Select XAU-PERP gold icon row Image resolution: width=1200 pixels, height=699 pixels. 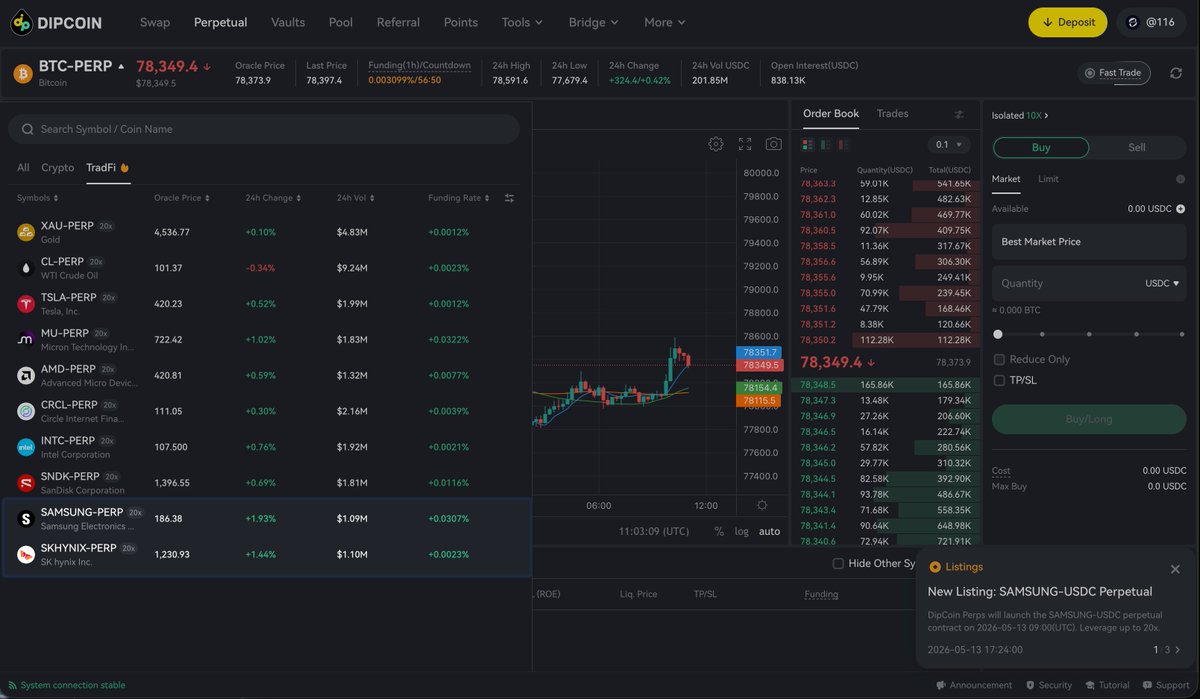click(26, 232)
